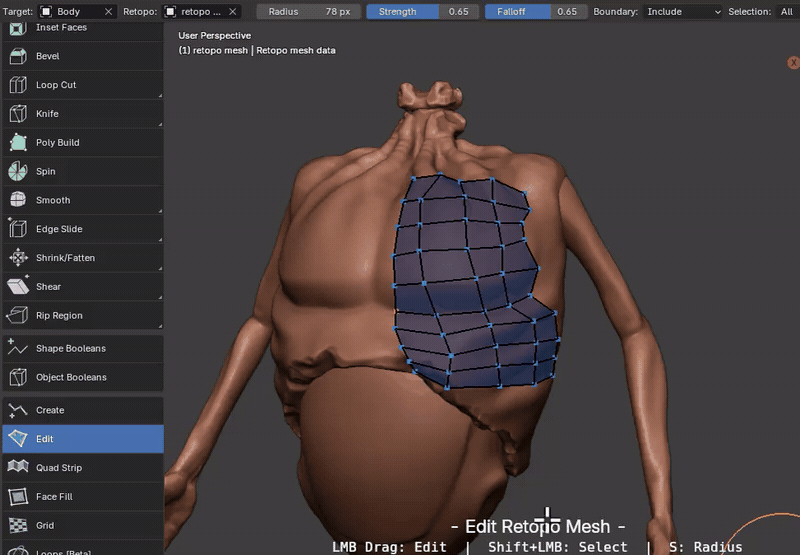Image resolution: width=800 pixels, height=555 pixels.
Task: Choose the Rip Region tool icon
Action: [x=18, y=315]
